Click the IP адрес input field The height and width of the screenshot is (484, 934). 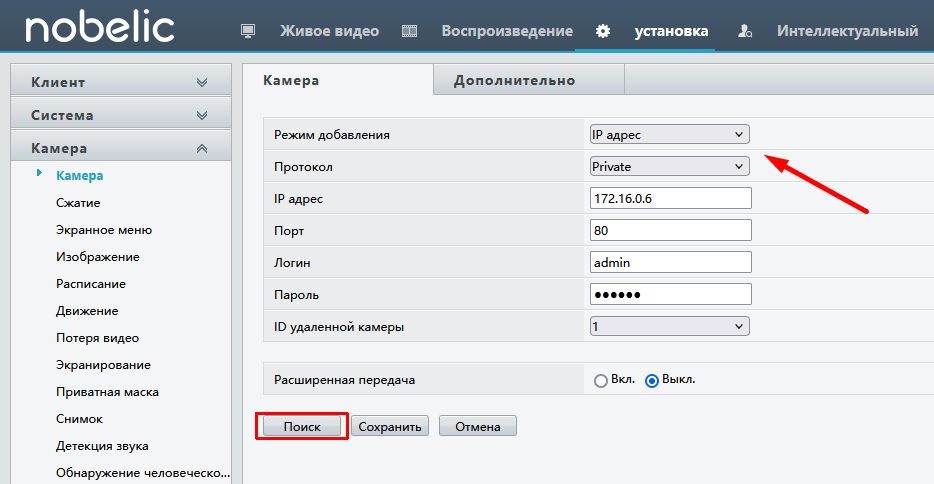[x=671, y=198]
